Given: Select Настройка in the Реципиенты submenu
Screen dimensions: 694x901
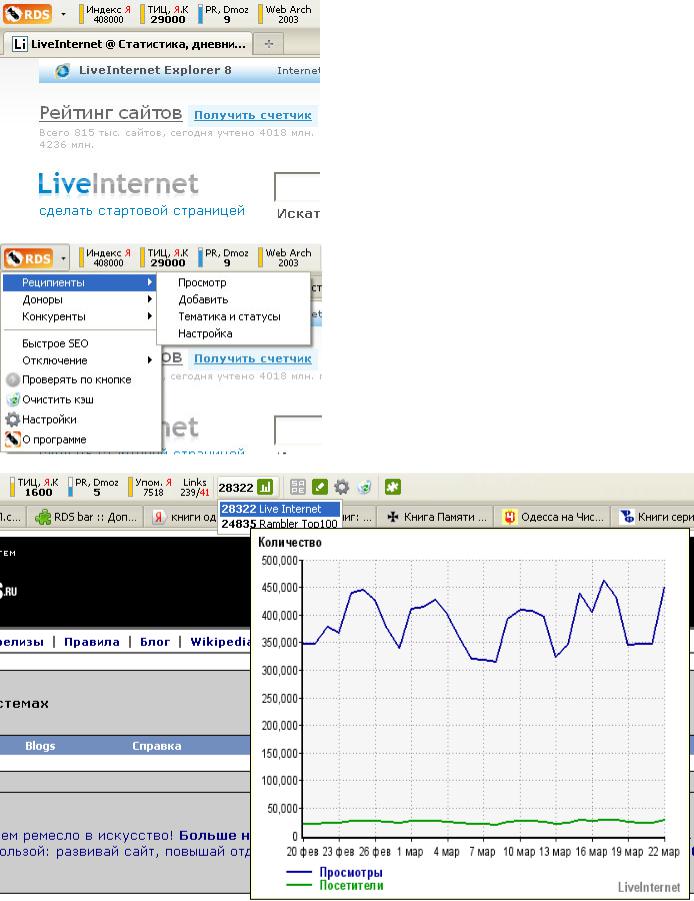Looking at the screenshot, I should tap(205, 333).
